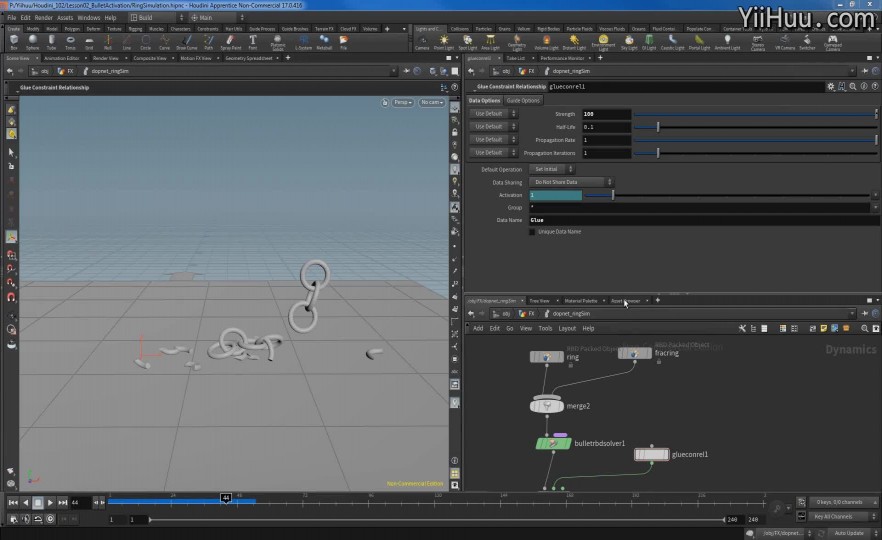The image size is (882, 540).
Task: Open parameter pane gear settings icon
Action: [x=830, y=87]
